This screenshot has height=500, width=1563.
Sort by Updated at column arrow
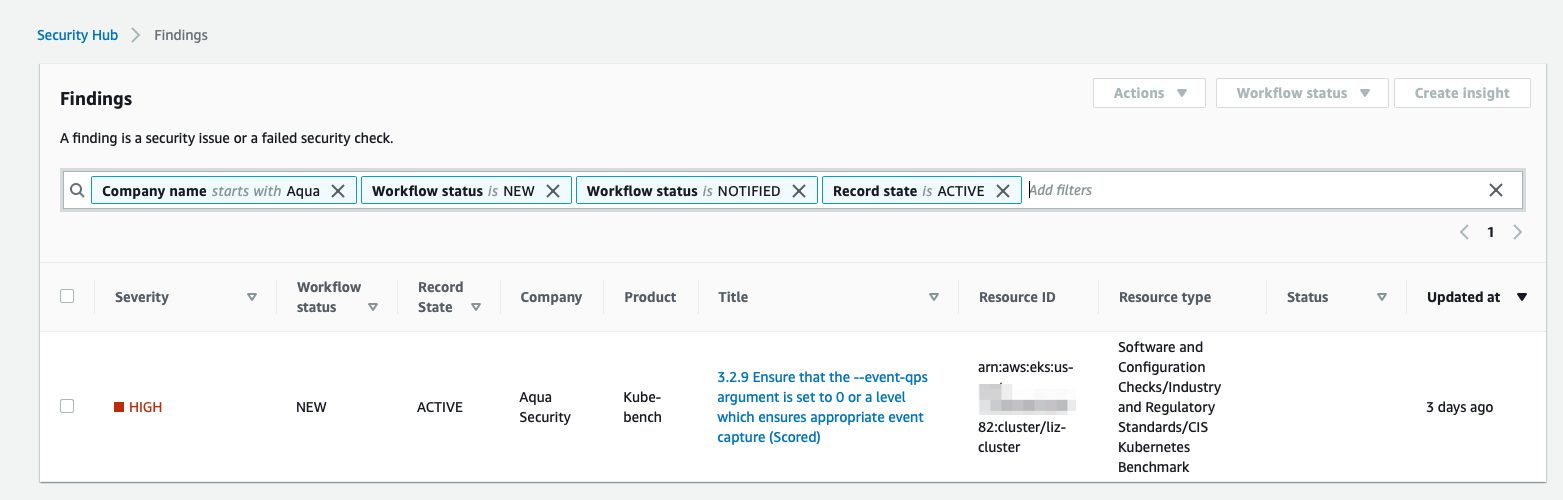pyautogui.click(x=1522, y=297)
